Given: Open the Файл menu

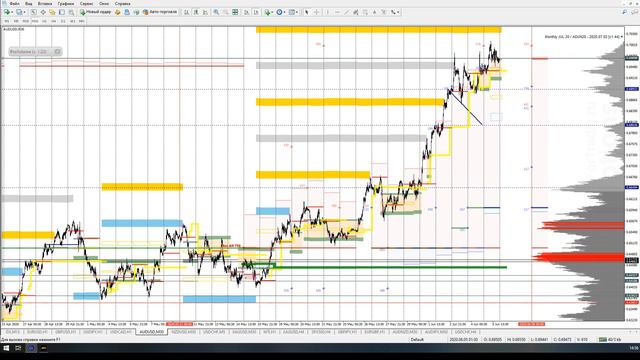Looking at the screenshot, I should [x=14, y=3].
